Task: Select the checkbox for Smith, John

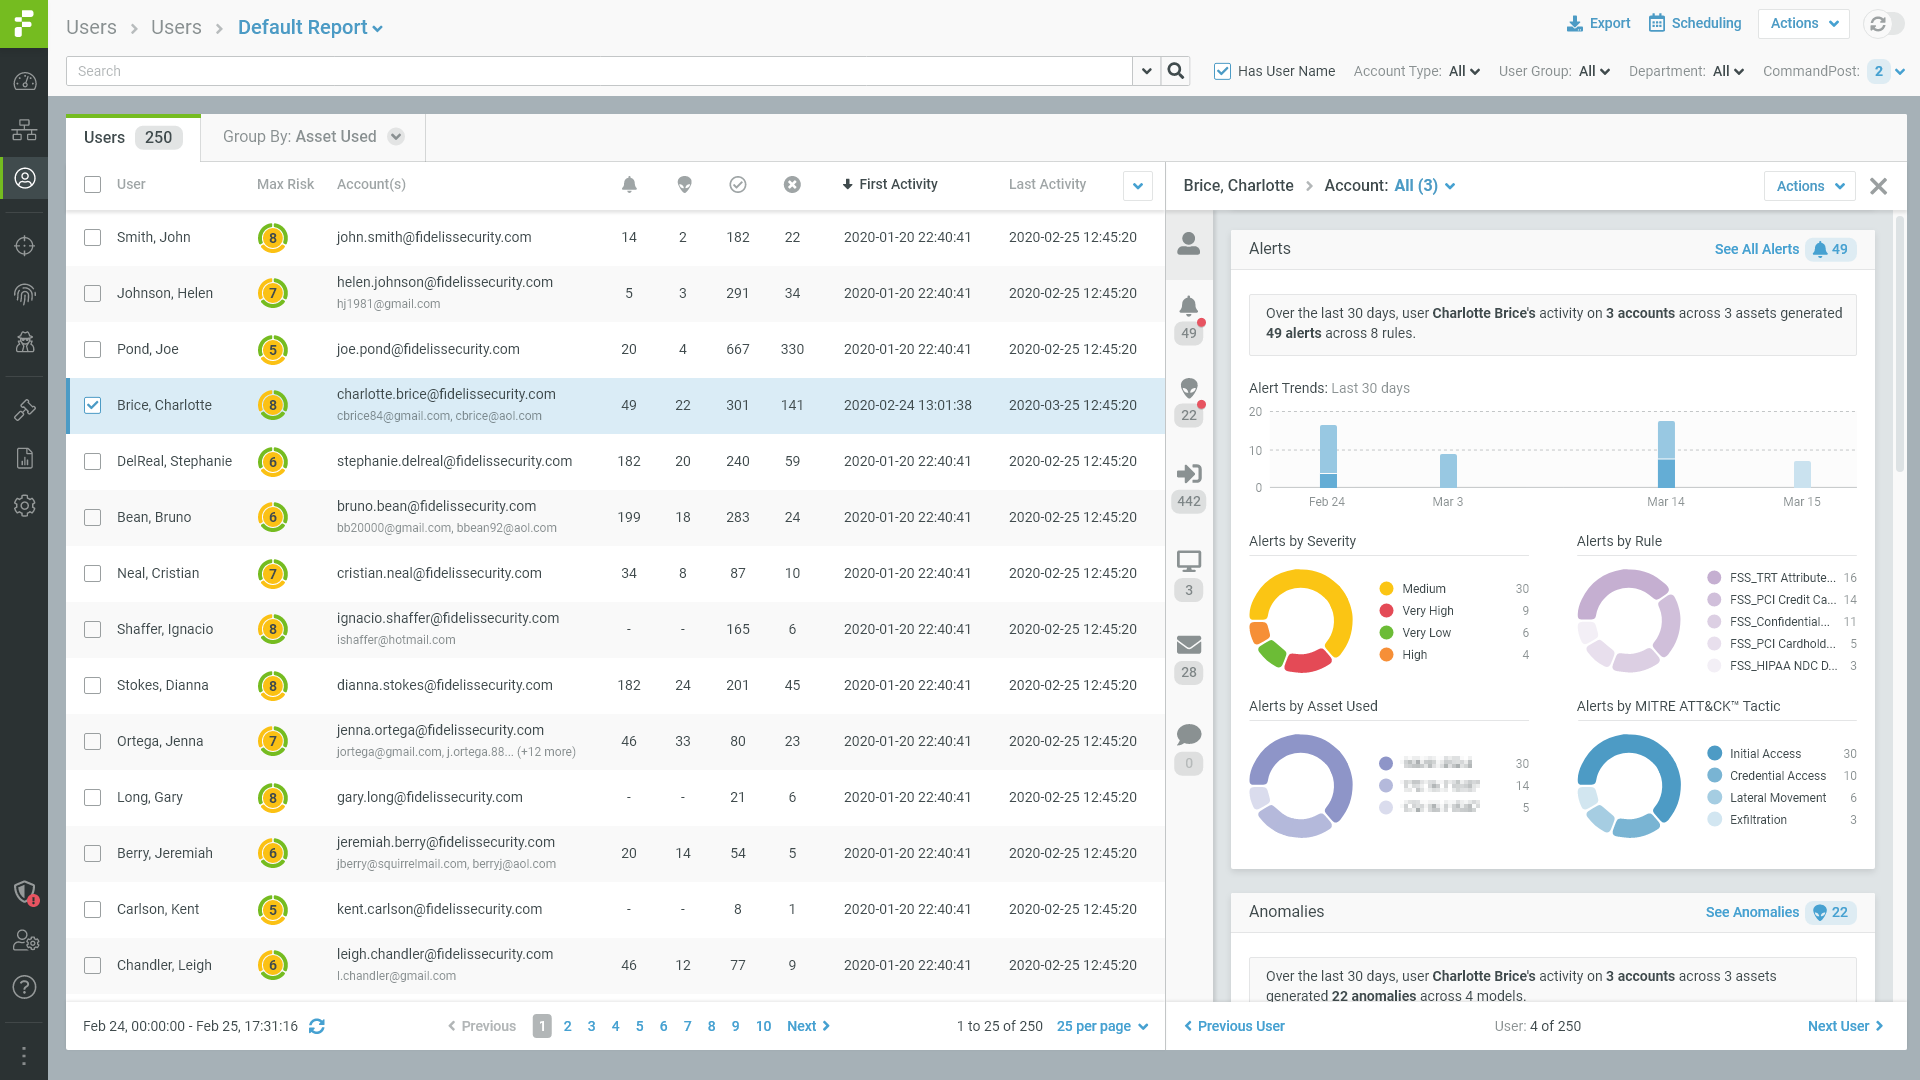Action: click(93, 237)
